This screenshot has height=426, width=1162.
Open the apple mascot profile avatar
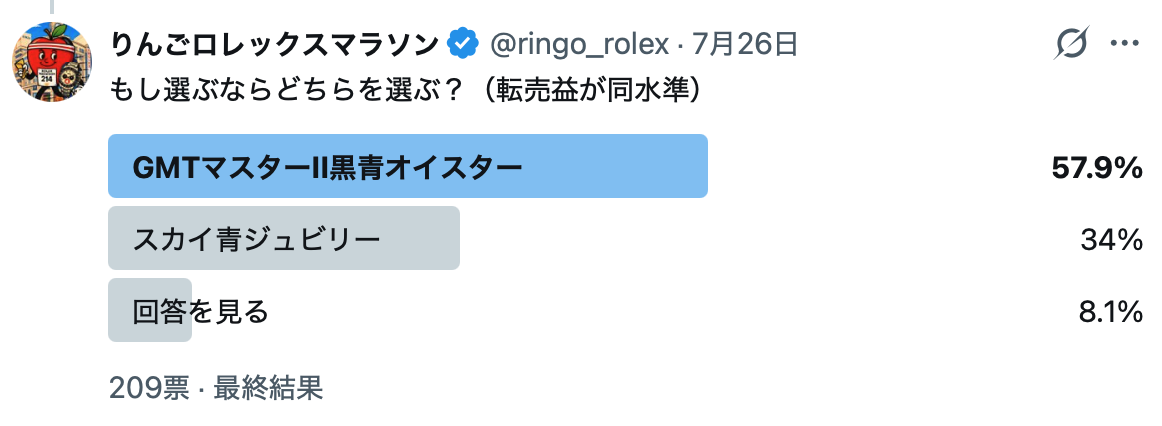click(52, 63)
